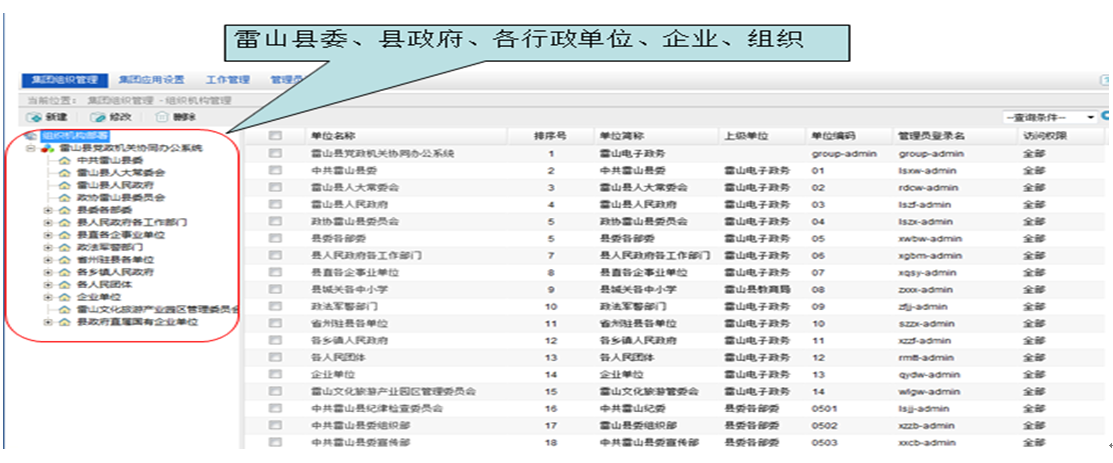This screenshot has height=463, width=1113.
Task: Open the 查询条件 dropdown
Action: pos(1048,117)
